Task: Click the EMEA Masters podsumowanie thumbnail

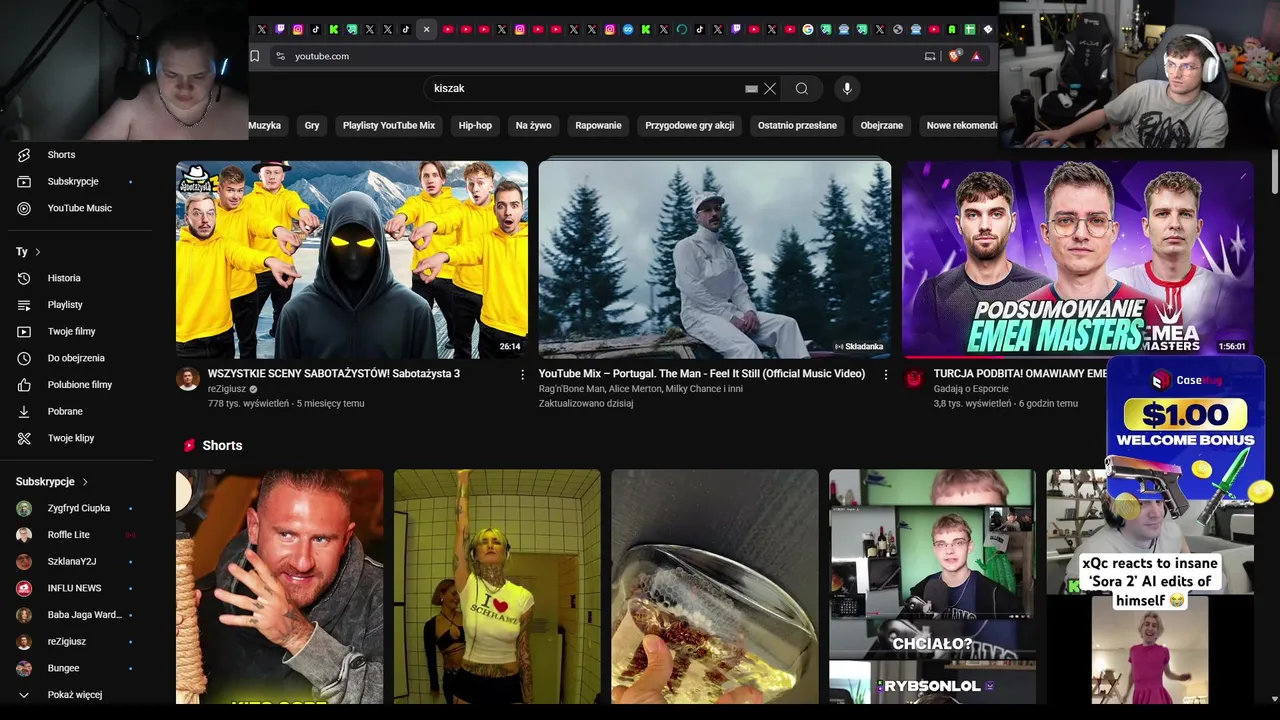Action: [x=1078, y=259]
